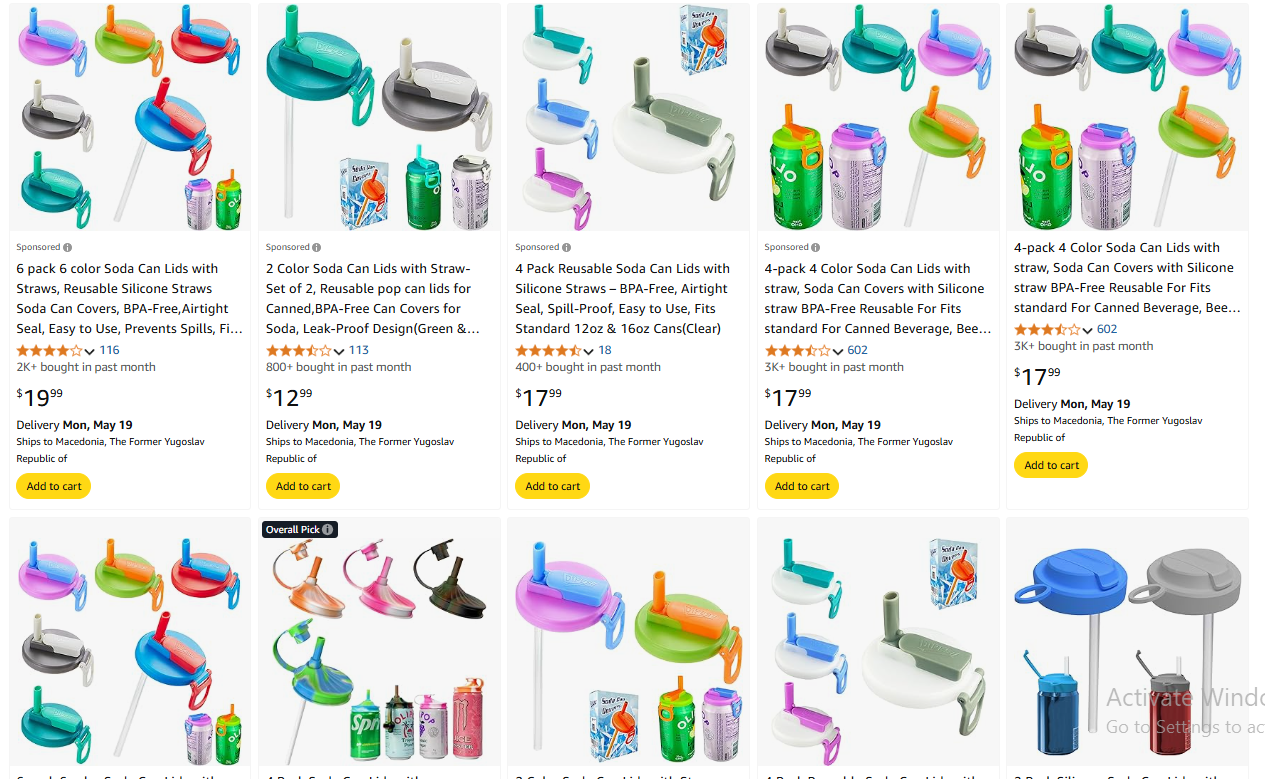Open rating breakdown for unsponsored 602-review listing
This screenshot has height=779, width=1265.
click(1088, 330)
